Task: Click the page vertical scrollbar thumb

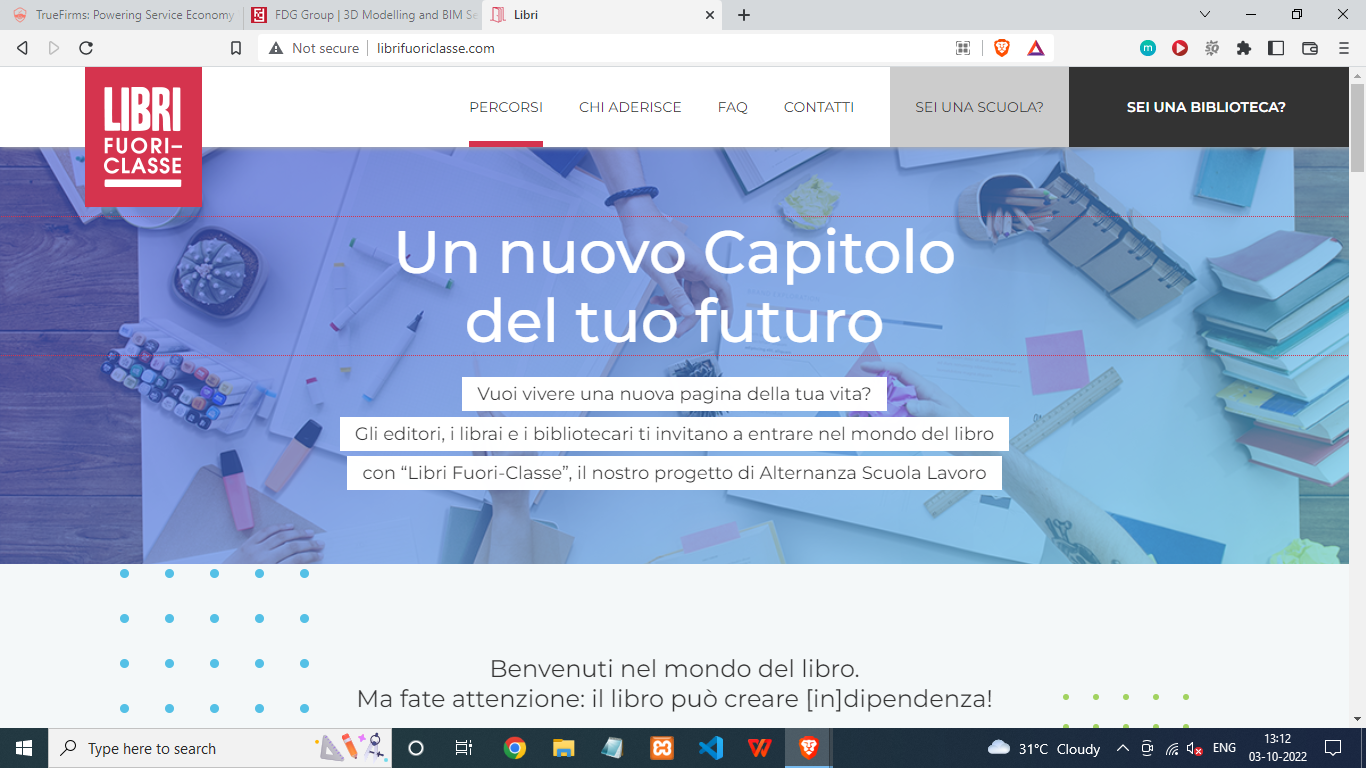Action: (1357, 128)
